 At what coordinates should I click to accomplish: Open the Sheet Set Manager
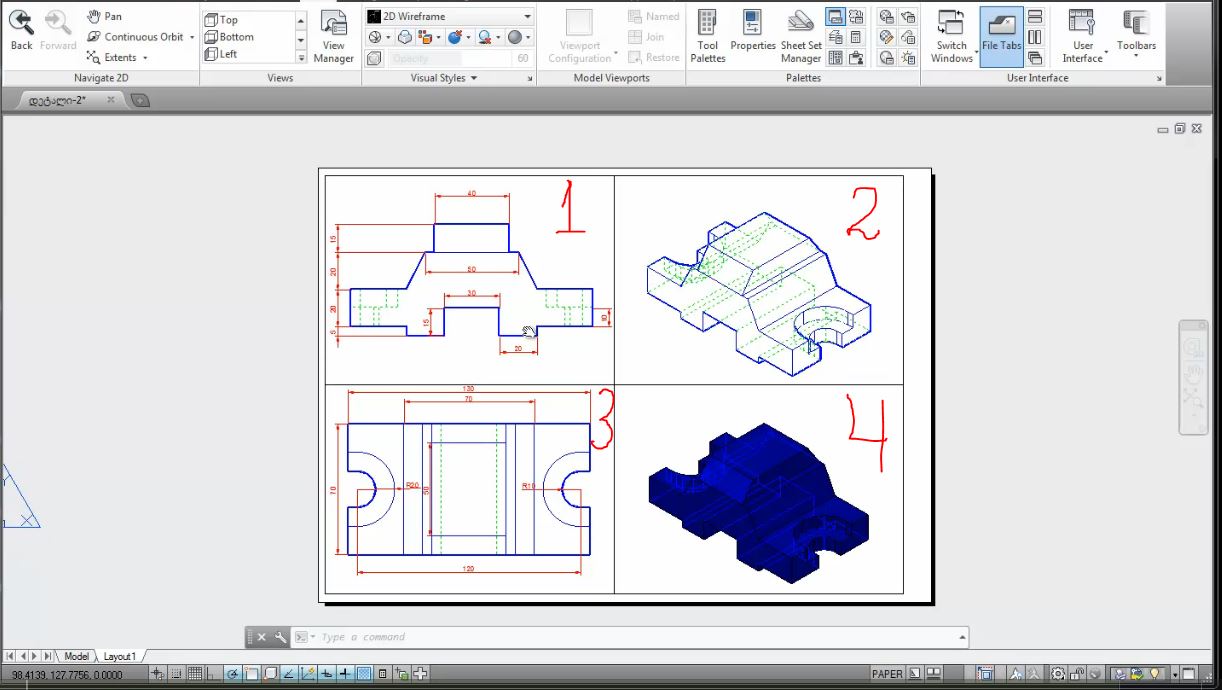800,37
